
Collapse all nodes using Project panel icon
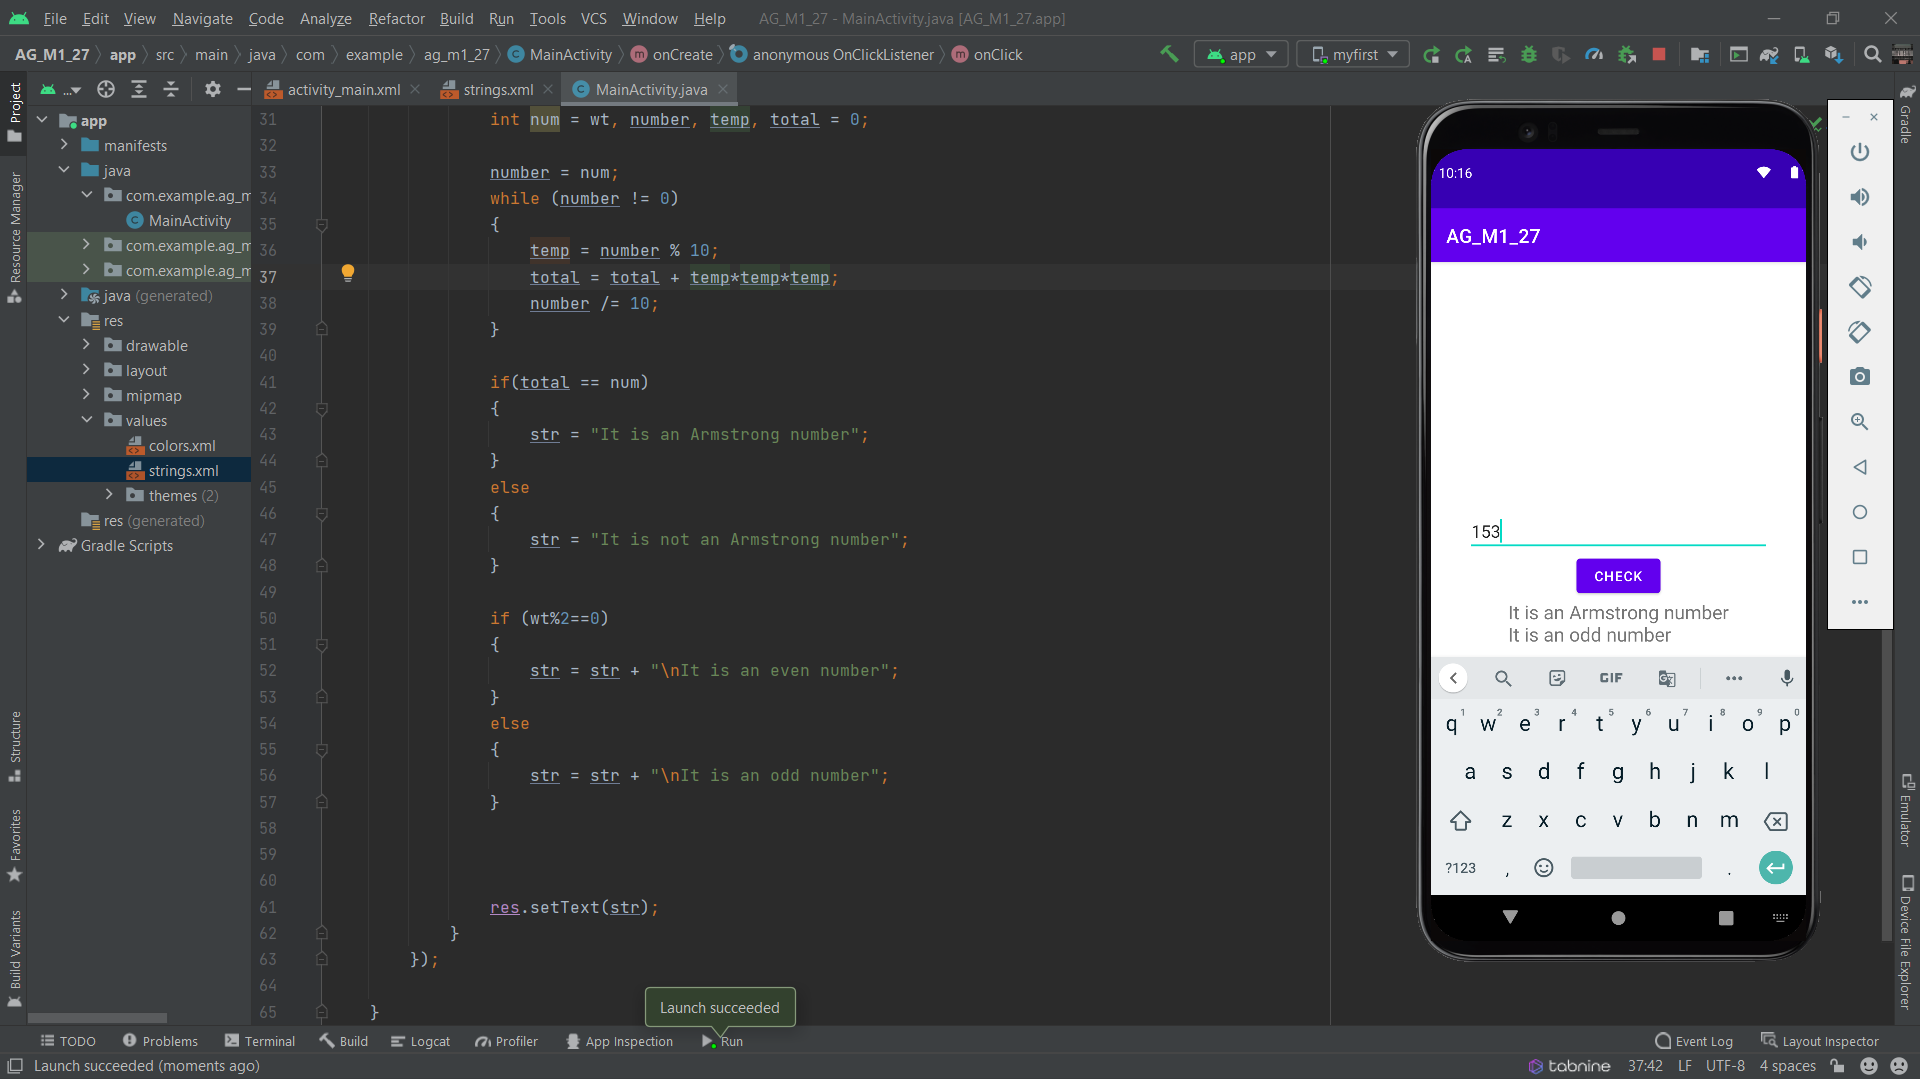pyautogui.click(x=171, y=89)
